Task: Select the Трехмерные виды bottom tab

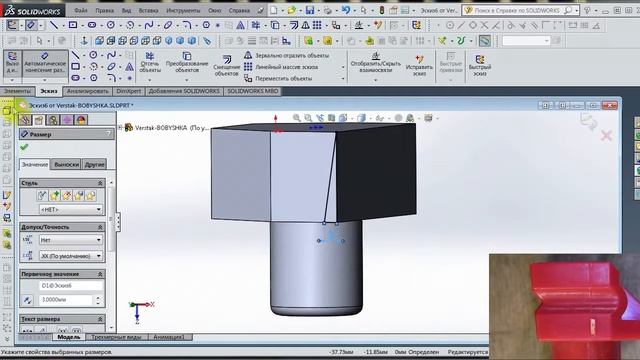Action: tap(116, 337)
